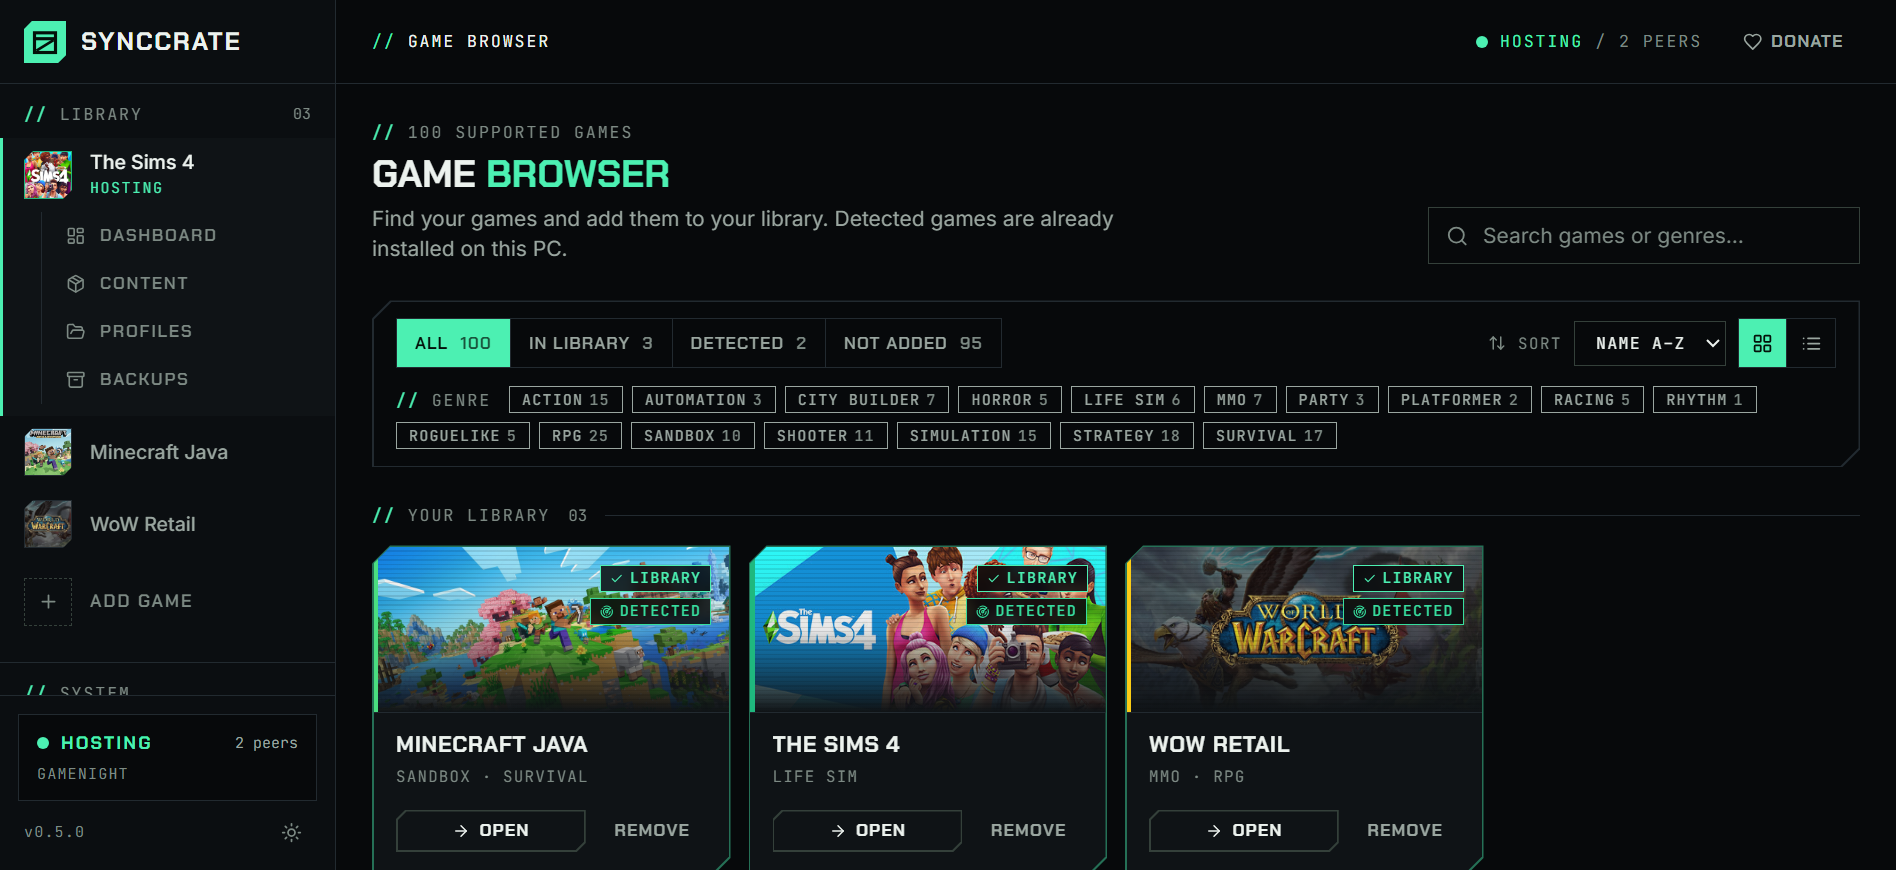Select the Not Added 95 tab
Viewport: 1896px width, 870px height.
pos(913,343)
